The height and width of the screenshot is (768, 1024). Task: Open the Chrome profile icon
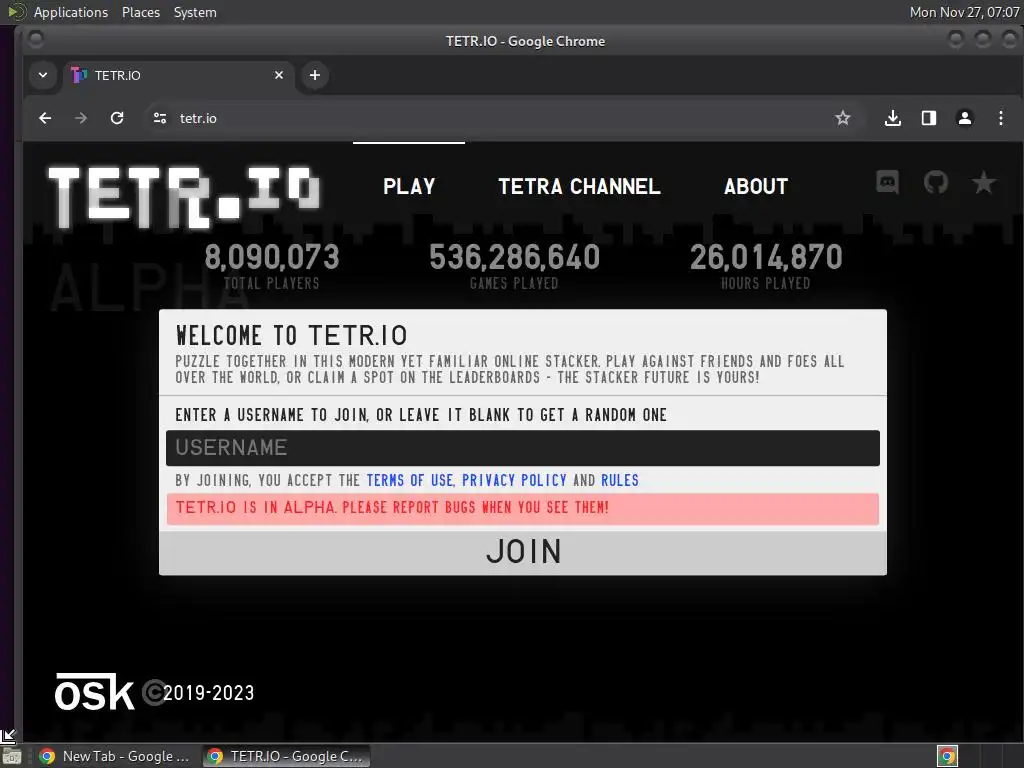[x=965, y=118]
